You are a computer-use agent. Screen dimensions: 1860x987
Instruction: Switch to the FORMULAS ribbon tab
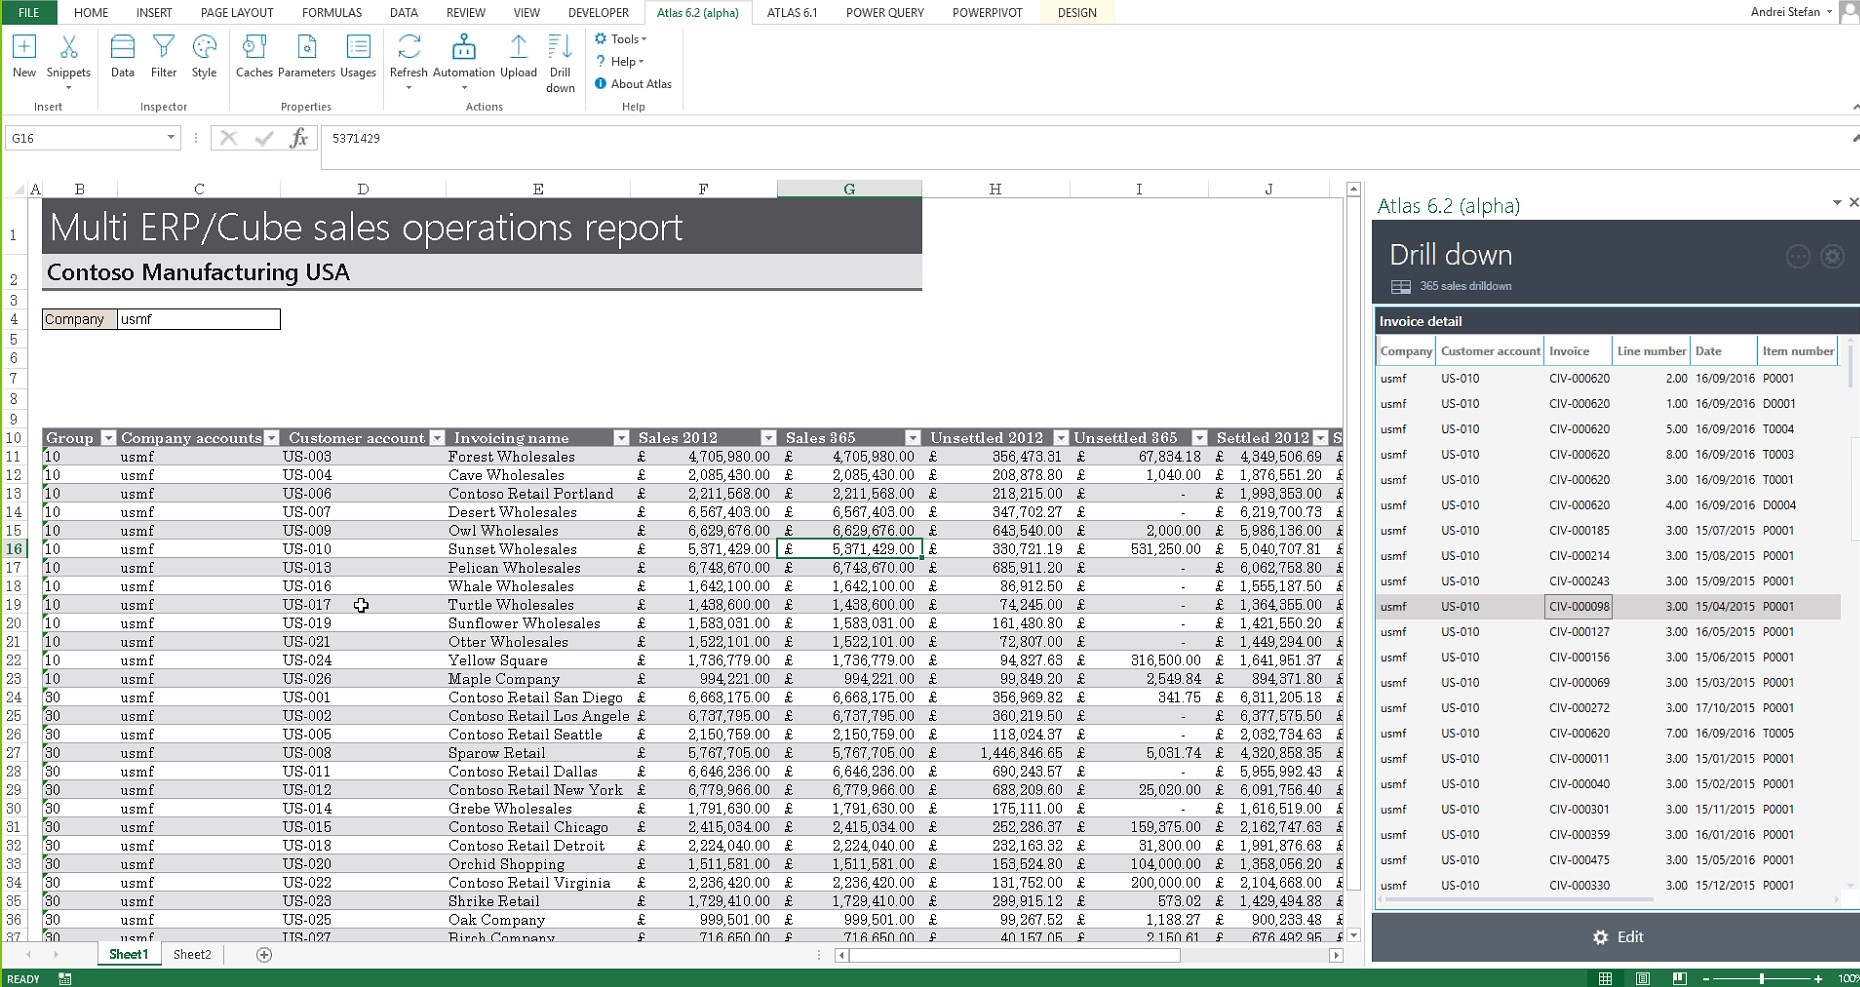pos(332,12)
